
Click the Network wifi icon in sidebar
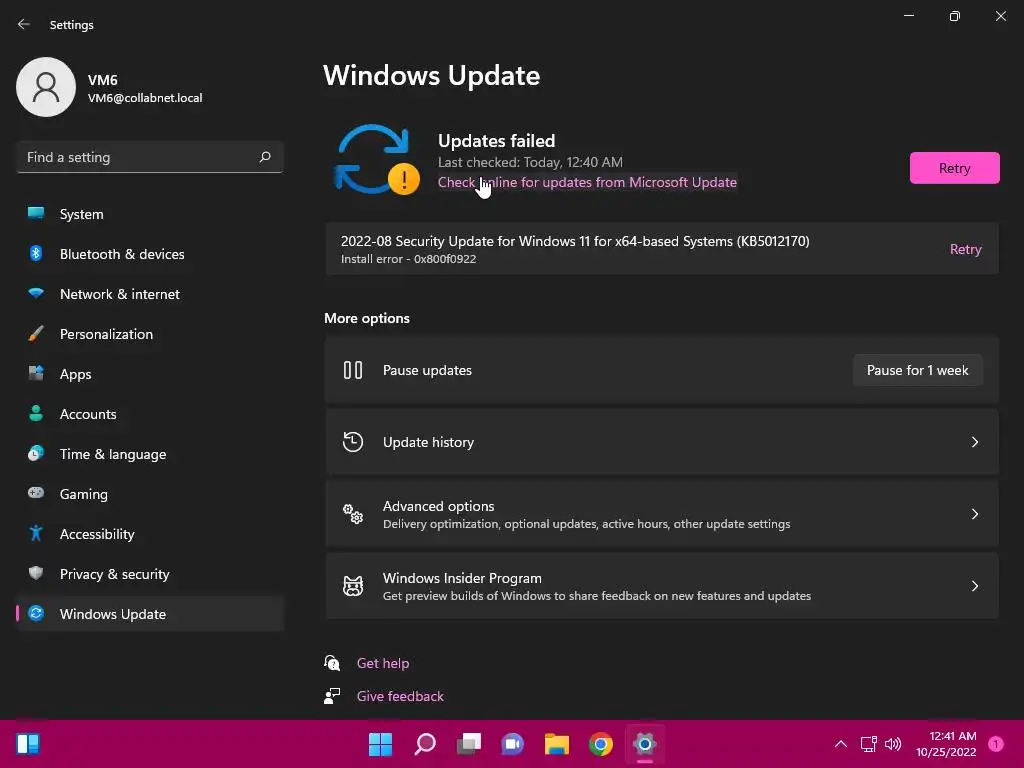tap(36, 293)
